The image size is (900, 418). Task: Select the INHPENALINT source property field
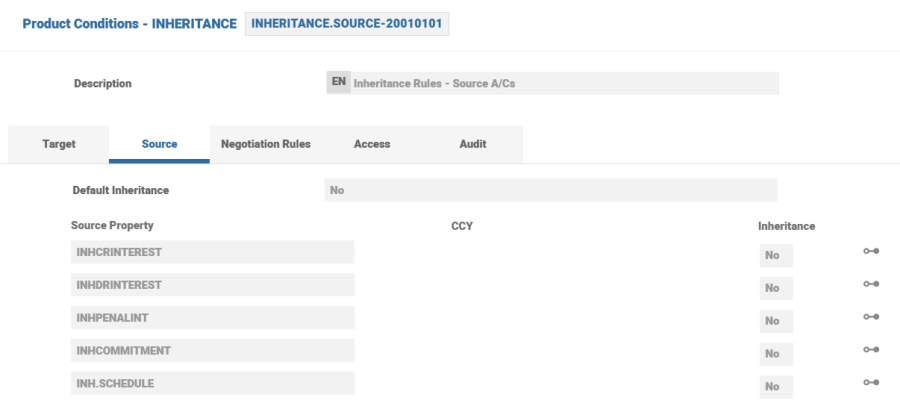pos(212,318)
